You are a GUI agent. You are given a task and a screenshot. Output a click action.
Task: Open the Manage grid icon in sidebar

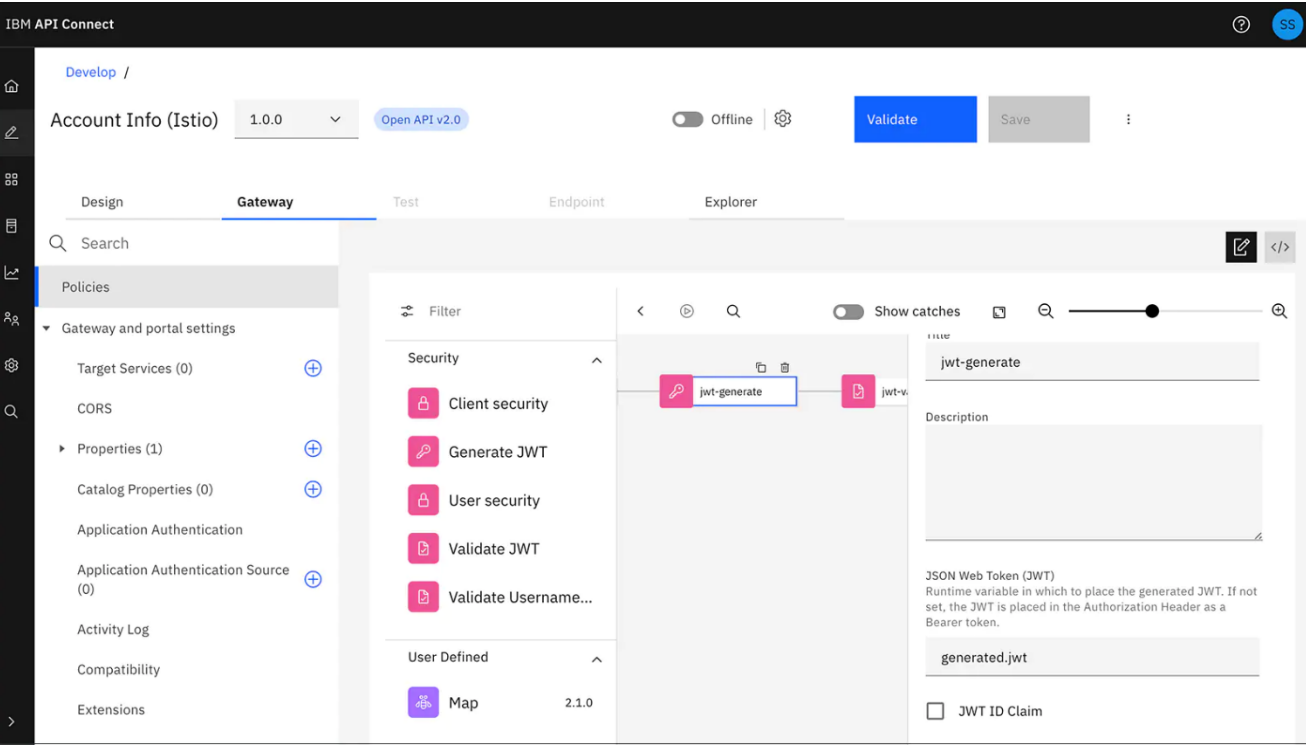tap(12, 179)
